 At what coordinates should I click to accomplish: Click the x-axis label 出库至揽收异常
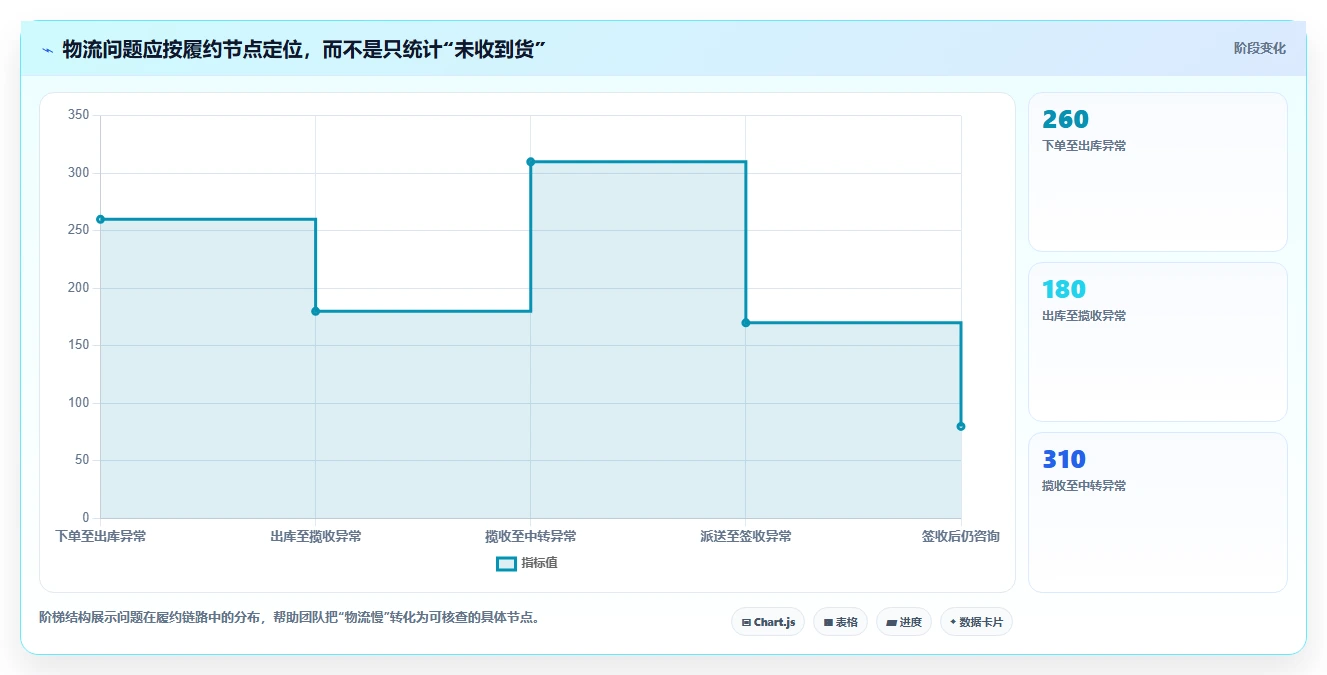pyautogui.click(x=316, y=537)
